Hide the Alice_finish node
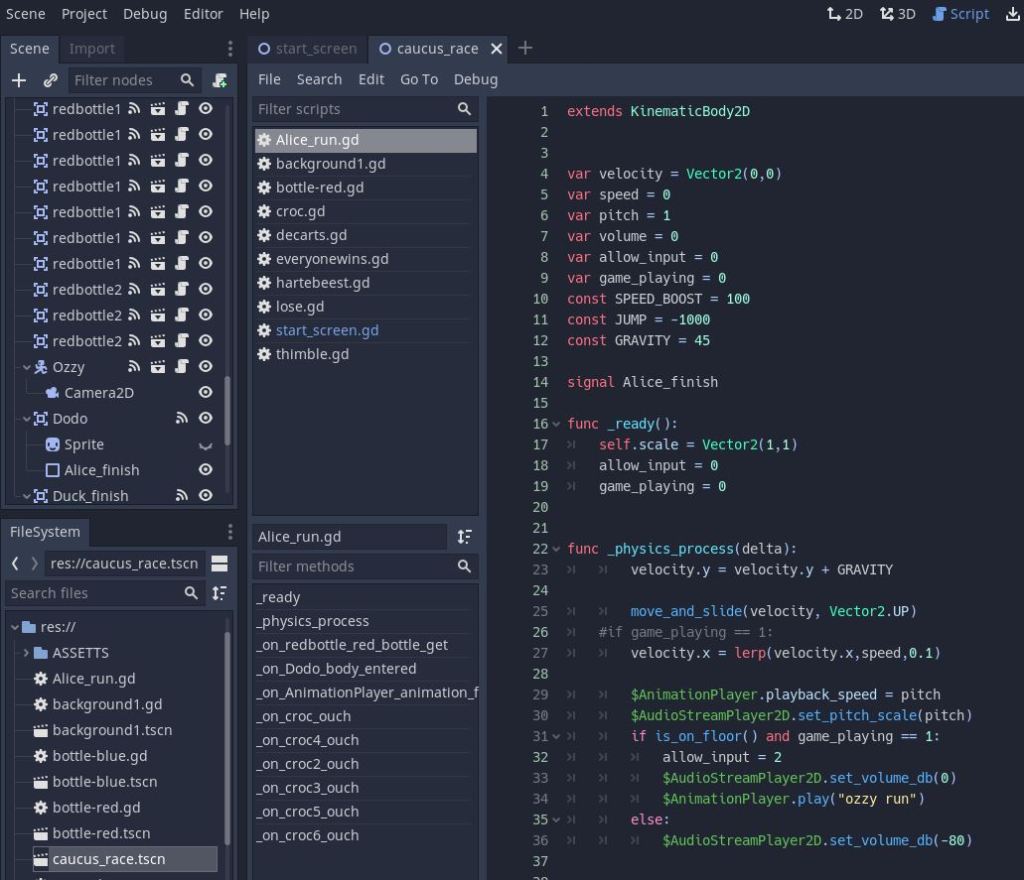Screen dimensions: 1024x880 click(x=206, y=470)
